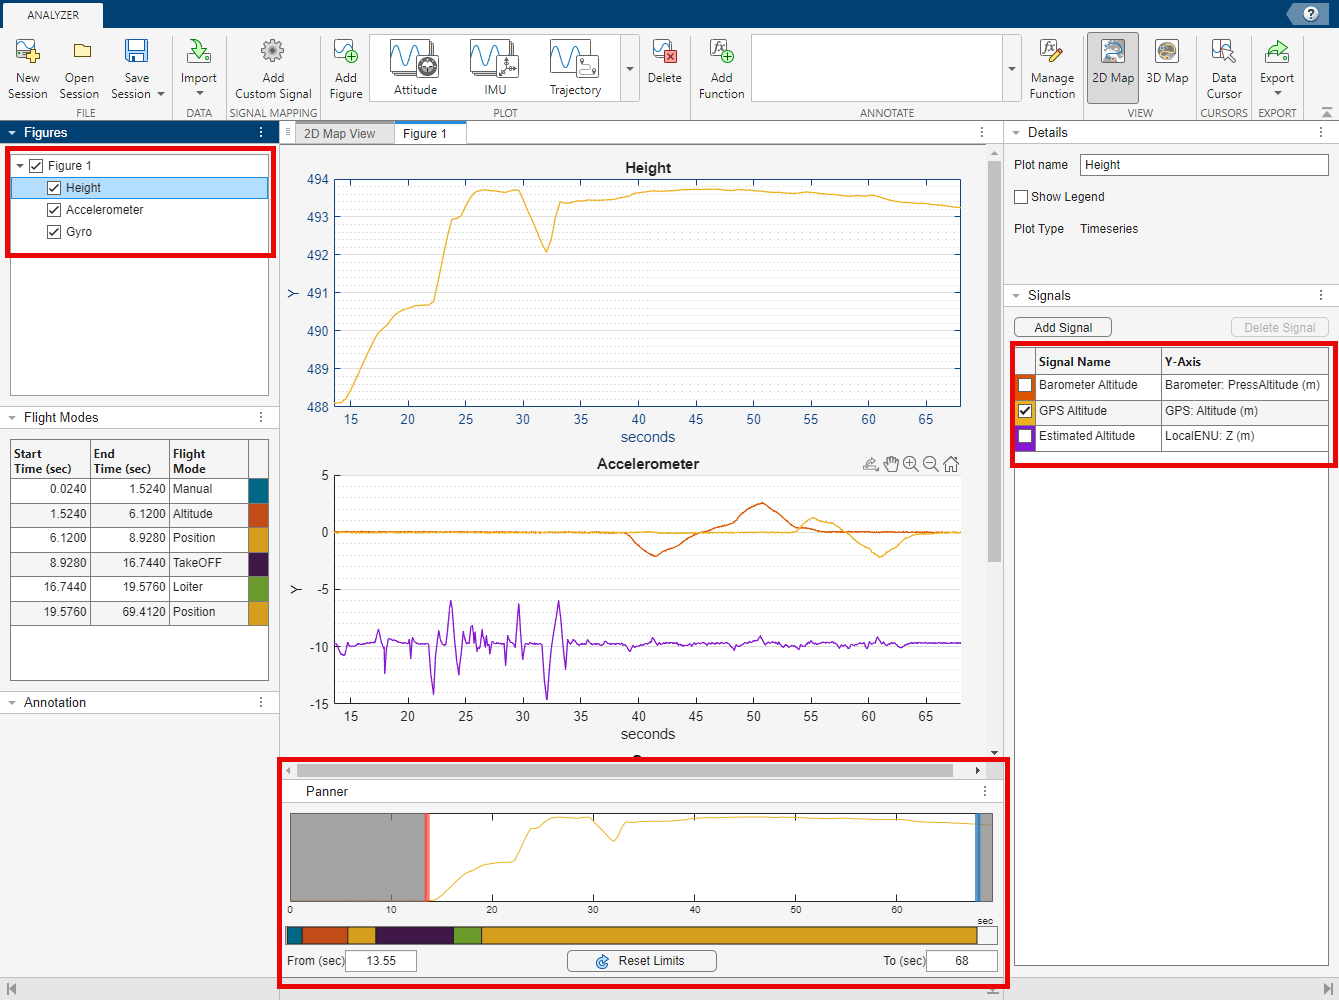Edit the To (sec) field
1339x1000 pixels.
(962, 961)
